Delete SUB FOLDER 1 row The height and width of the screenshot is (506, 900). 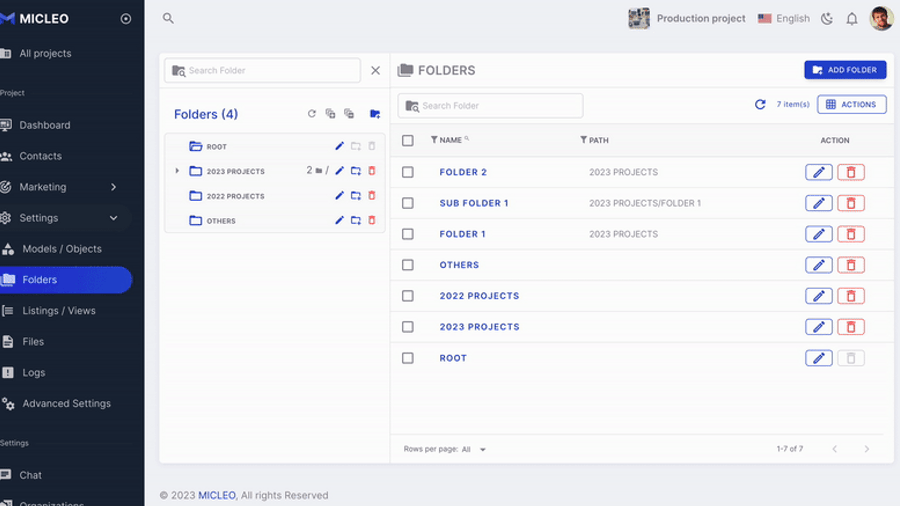(851, 203)
